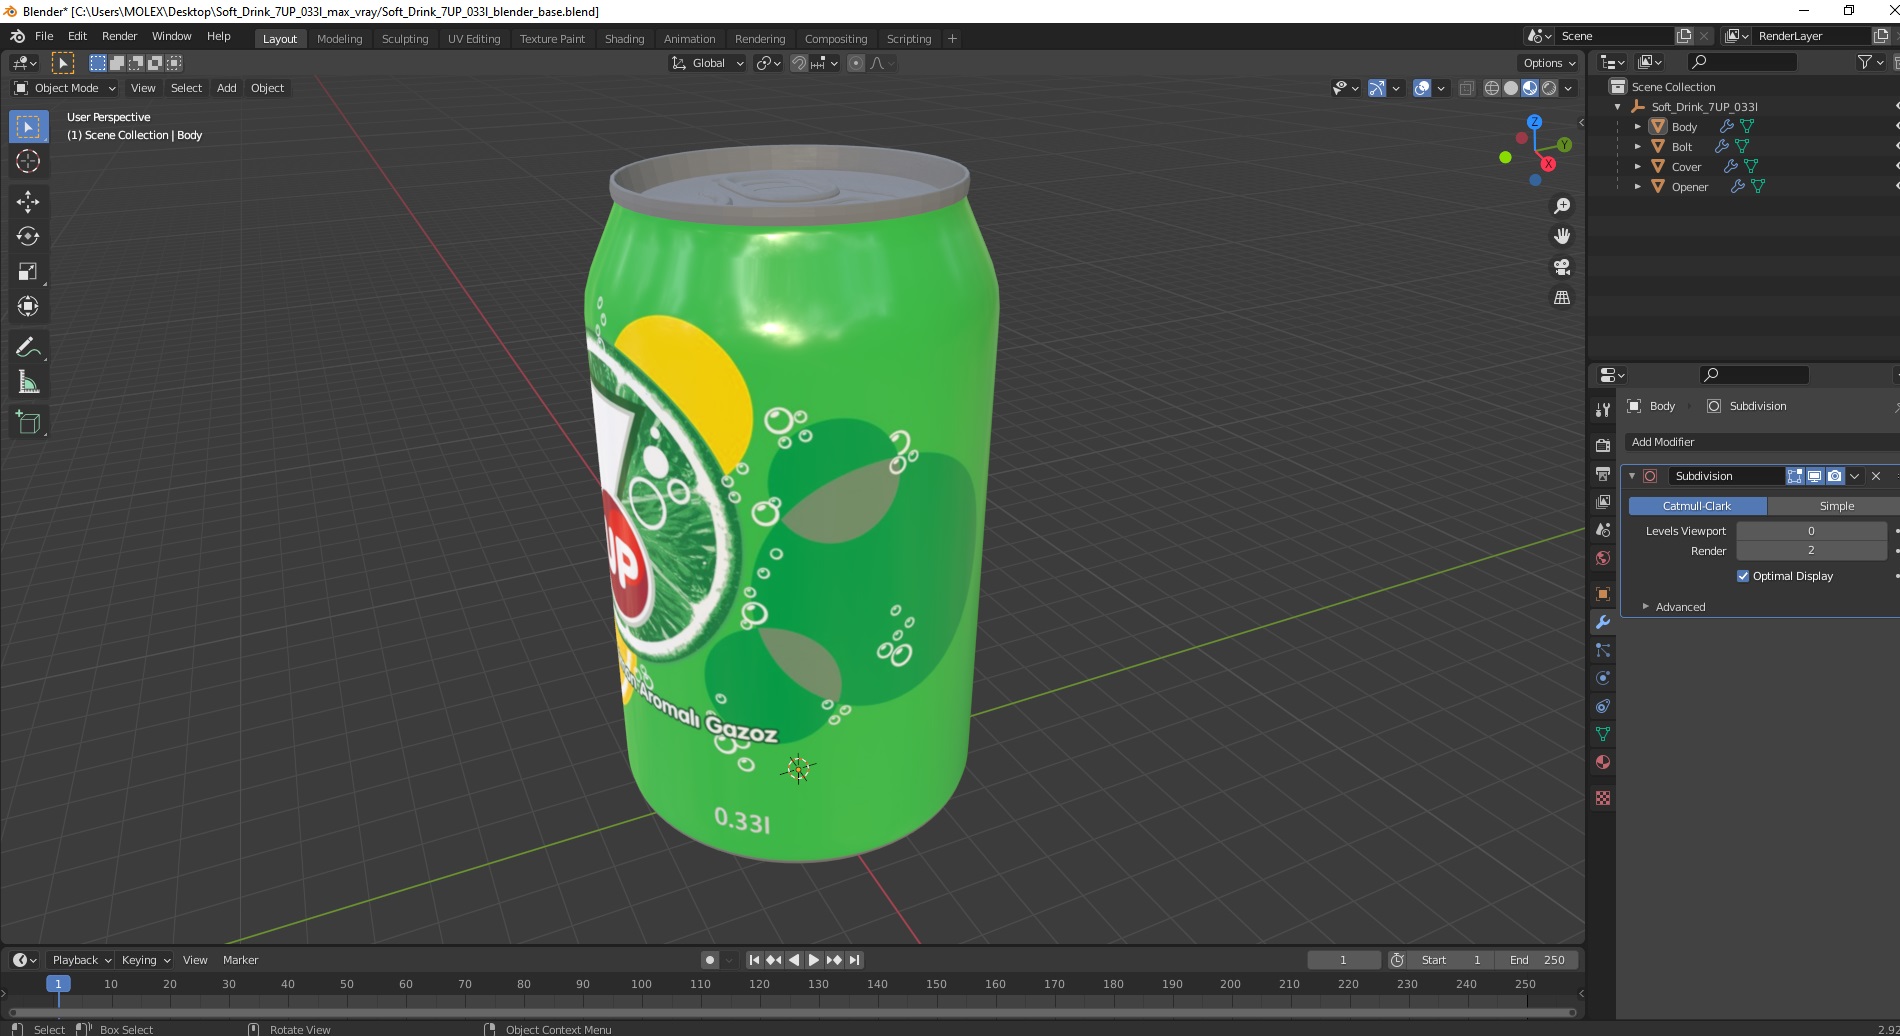Viewport: 1900px width, 1036px height.
Task: Open the Particles properties tab
Action: coord(1603,650)
